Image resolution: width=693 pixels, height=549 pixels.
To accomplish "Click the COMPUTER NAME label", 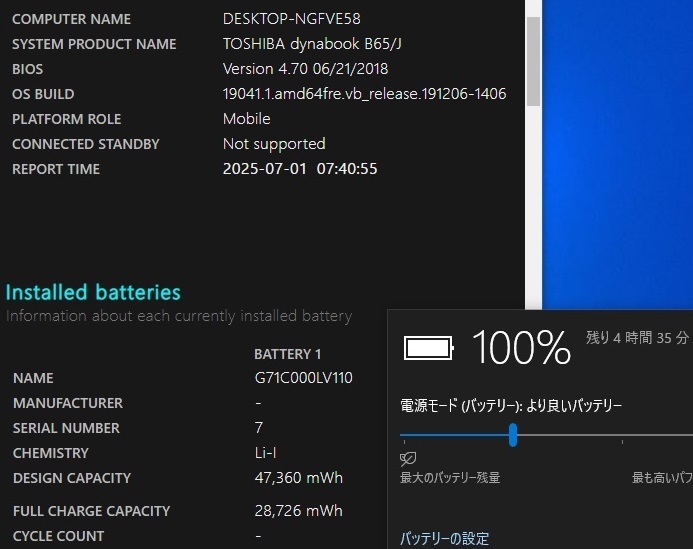I will (x=72, y=19).
